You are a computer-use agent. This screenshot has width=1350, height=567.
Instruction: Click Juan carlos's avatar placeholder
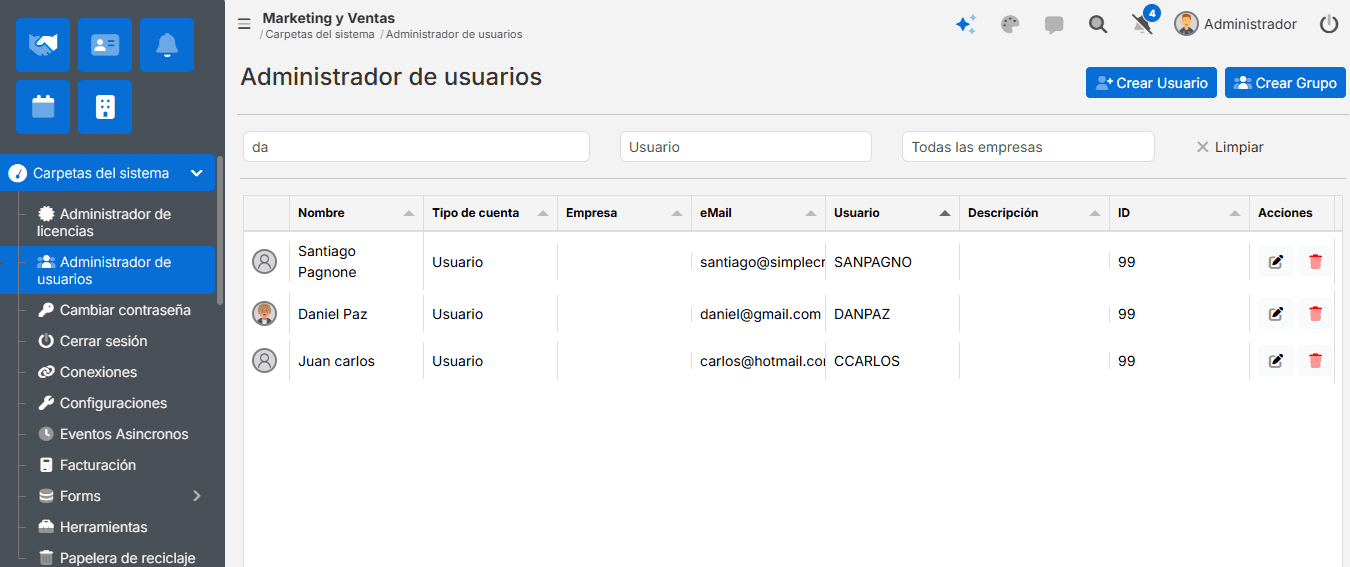(264, 361)
